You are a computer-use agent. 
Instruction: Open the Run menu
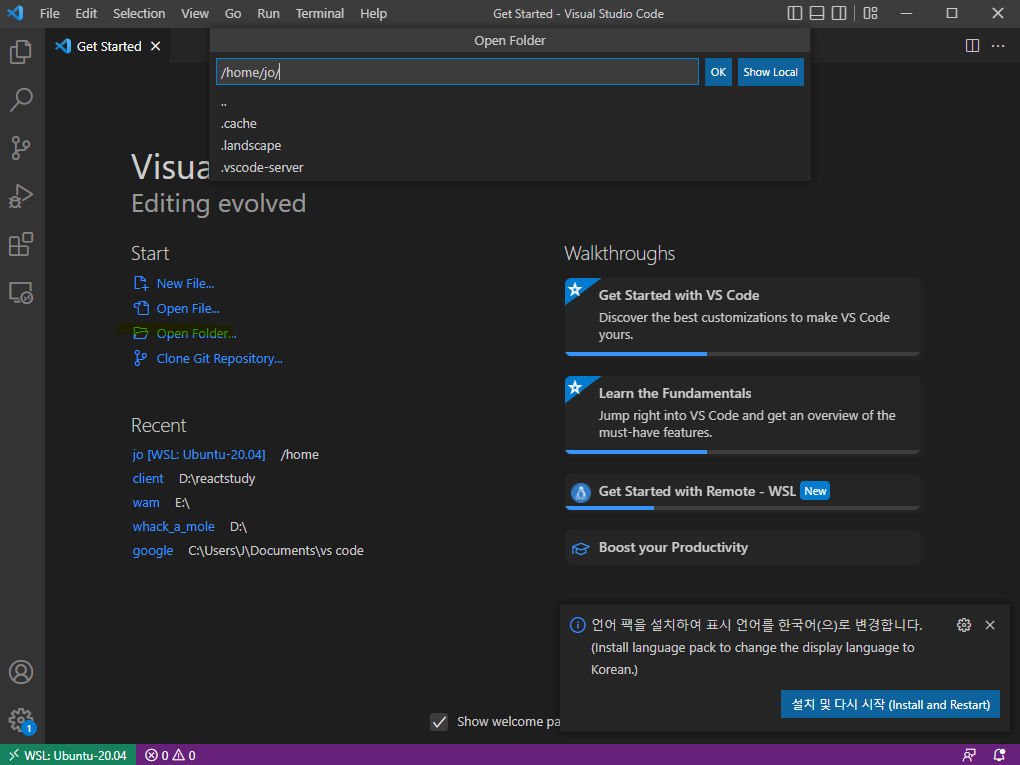tap(268, 14)
